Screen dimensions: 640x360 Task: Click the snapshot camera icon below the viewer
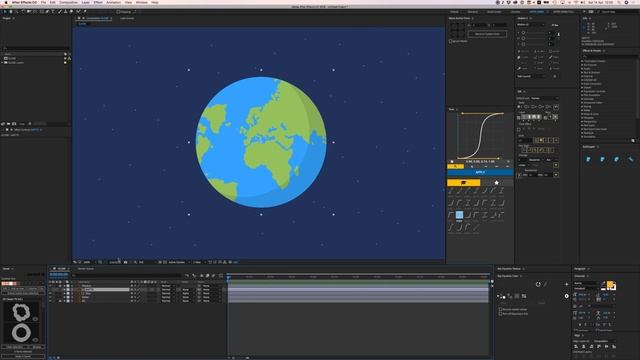point(125,262)
